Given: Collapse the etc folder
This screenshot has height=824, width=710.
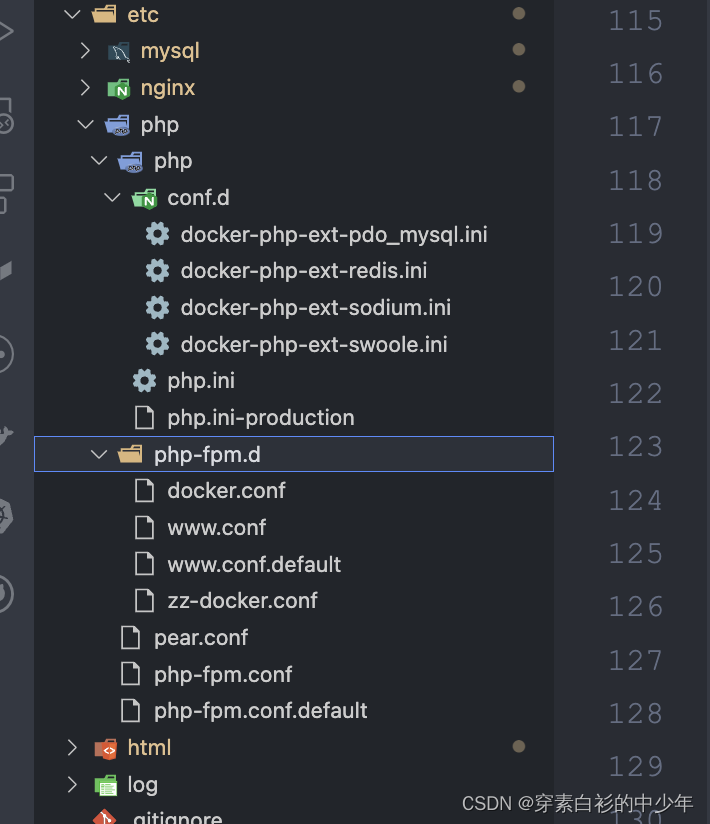Looking at the screenshot, I should click(70, 14).
